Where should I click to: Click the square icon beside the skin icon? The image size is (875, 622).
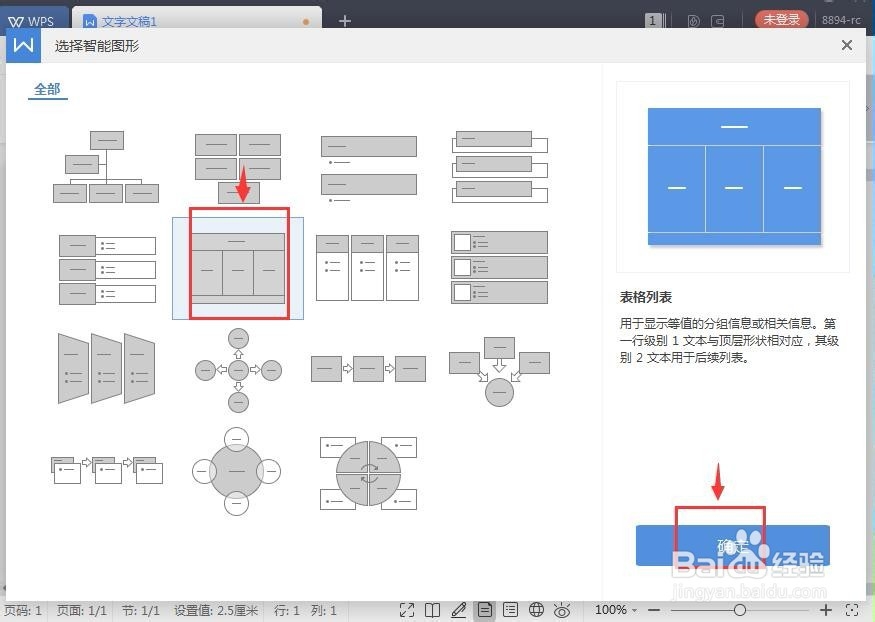point(718,21)
